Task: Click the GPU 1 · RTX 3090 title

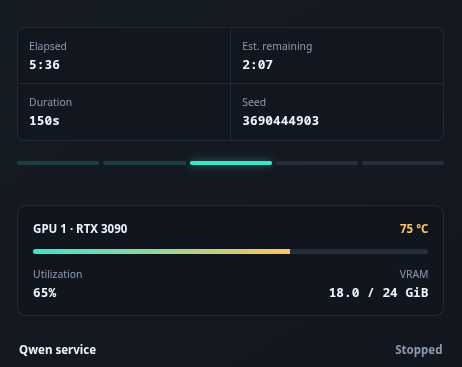Action: [80, 229]
